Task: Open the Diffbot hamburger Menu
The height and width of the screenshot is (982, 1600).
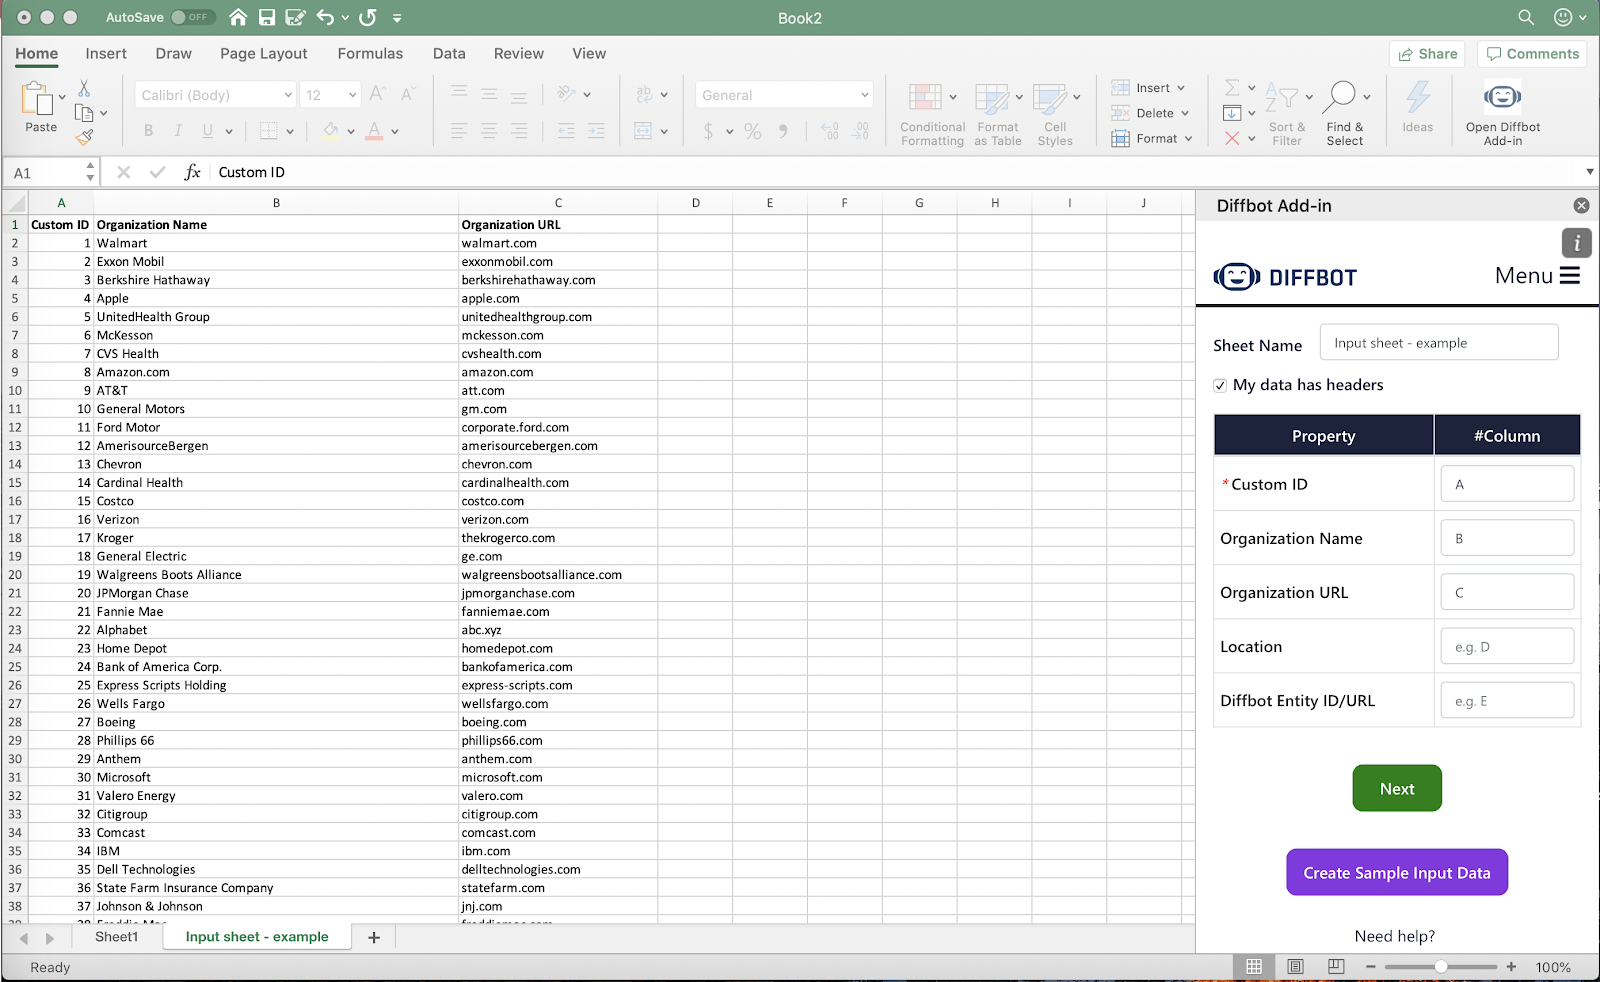Action: point(1537,275)
